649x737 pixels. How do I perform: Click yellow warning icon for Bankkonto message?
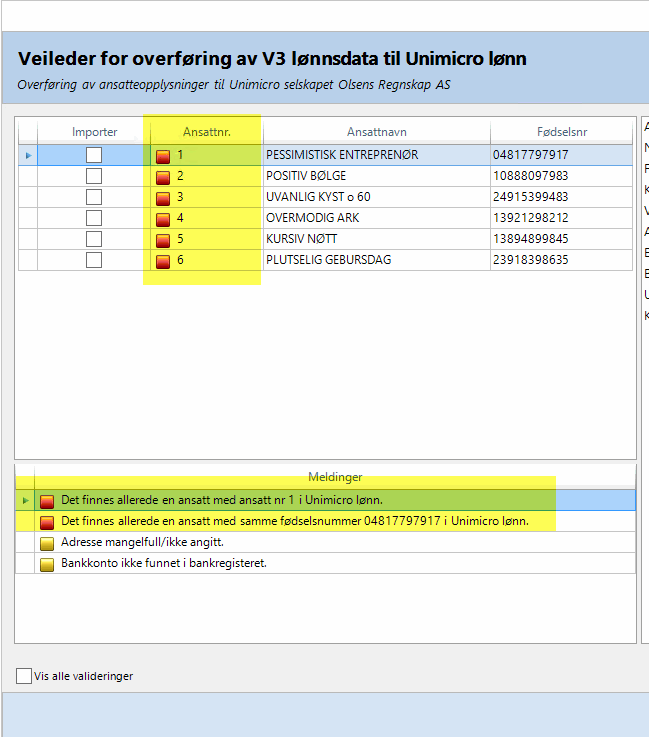(47, 564)
